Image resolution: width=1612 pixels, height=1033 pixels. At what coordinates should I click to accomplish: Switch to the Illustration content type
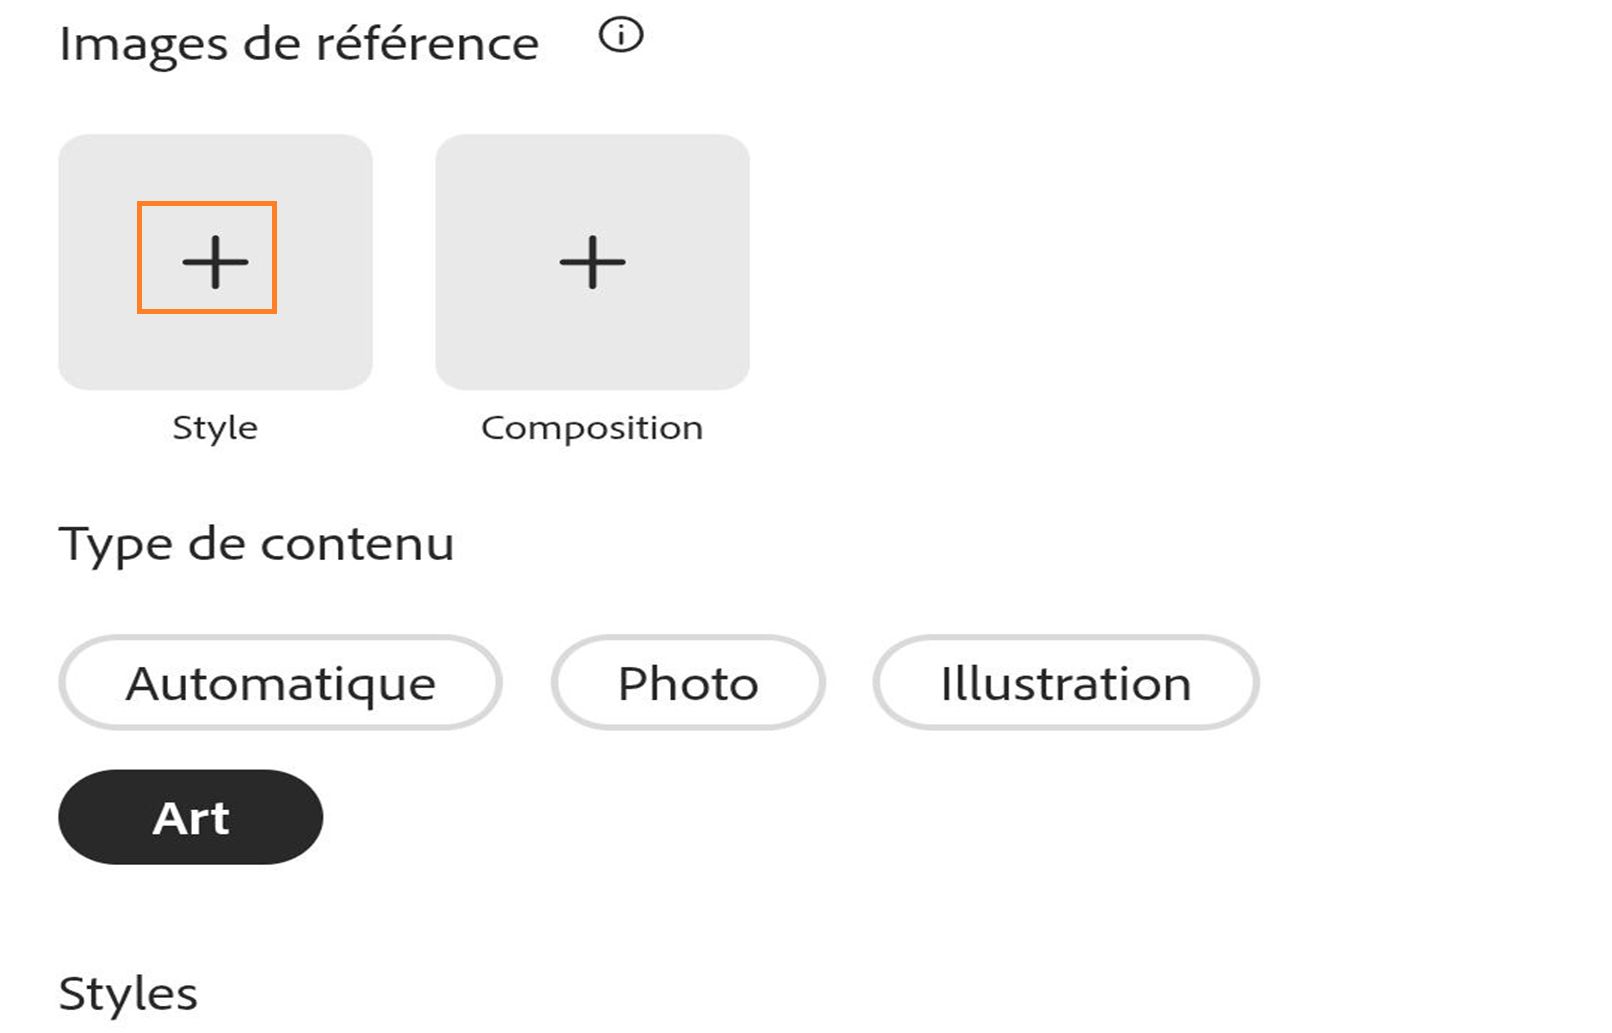(x=1064, y=683)
